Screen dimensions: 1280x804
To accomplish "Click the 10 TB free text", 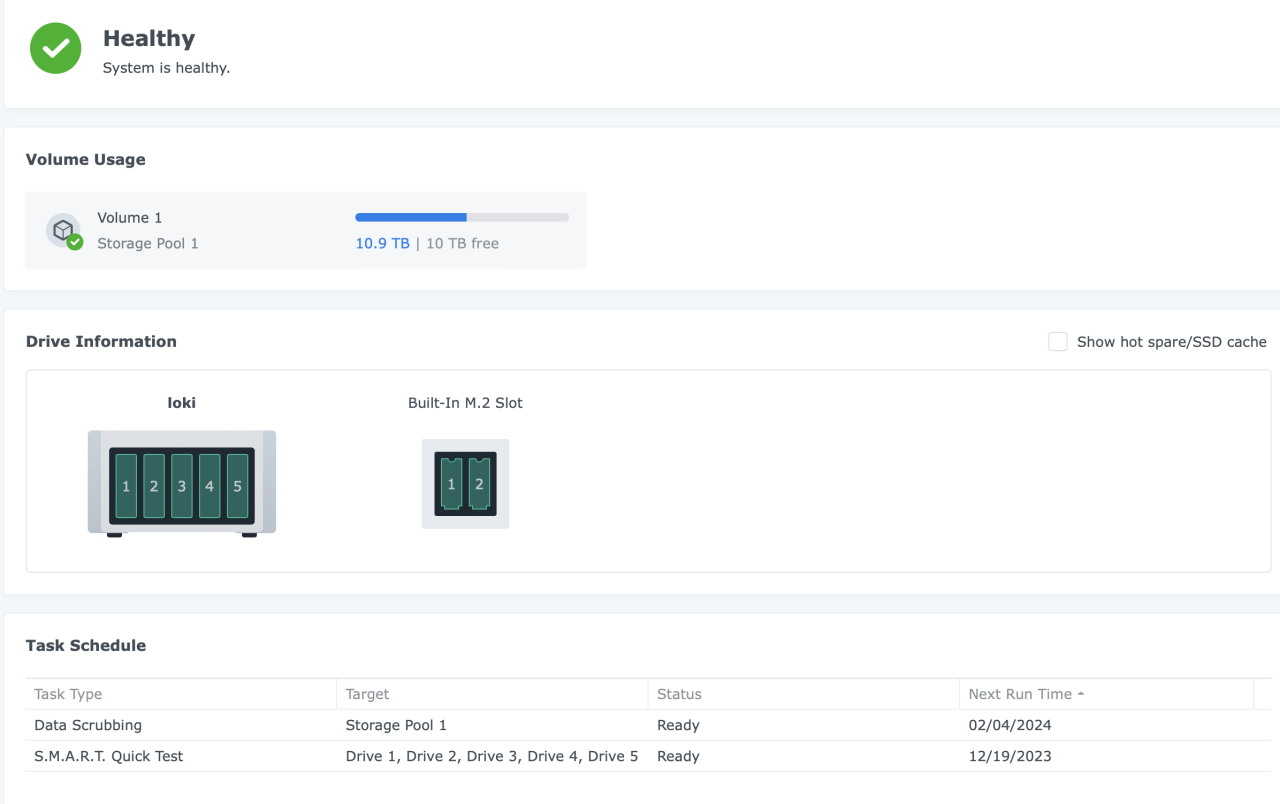I will tap(462, 243).
